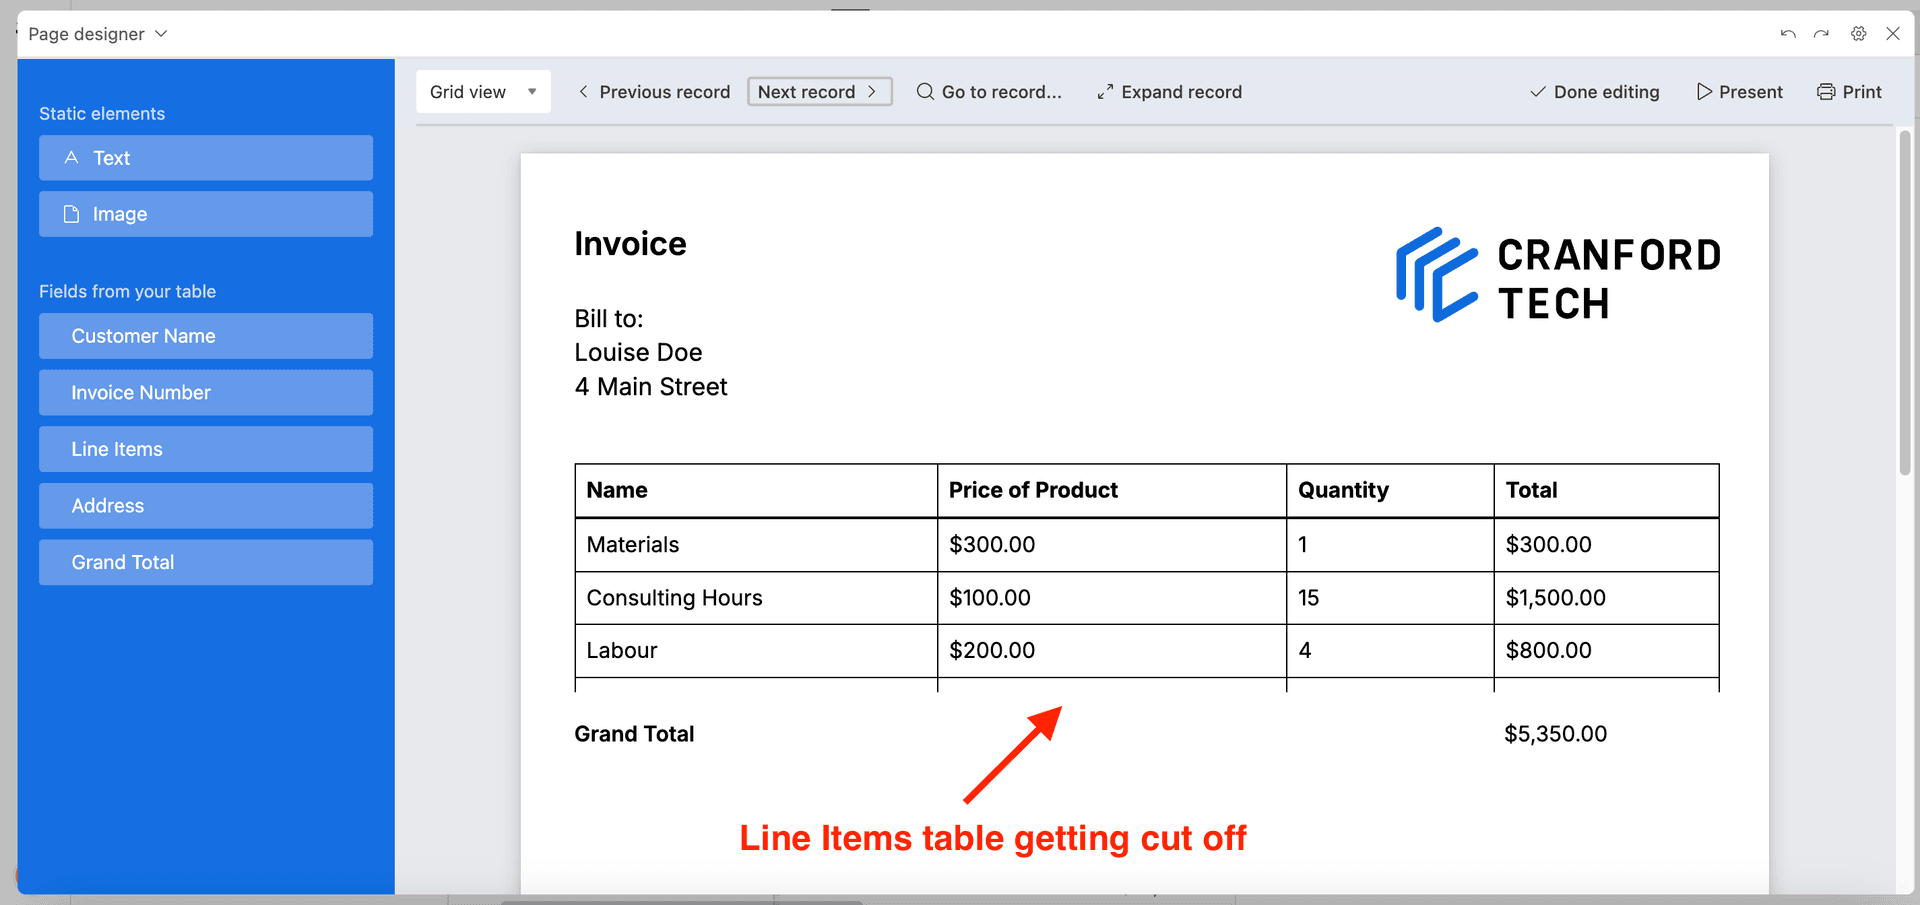1920x905 pixels.
Task: Expand the Page designer title chevron
Action: [161, 33]
